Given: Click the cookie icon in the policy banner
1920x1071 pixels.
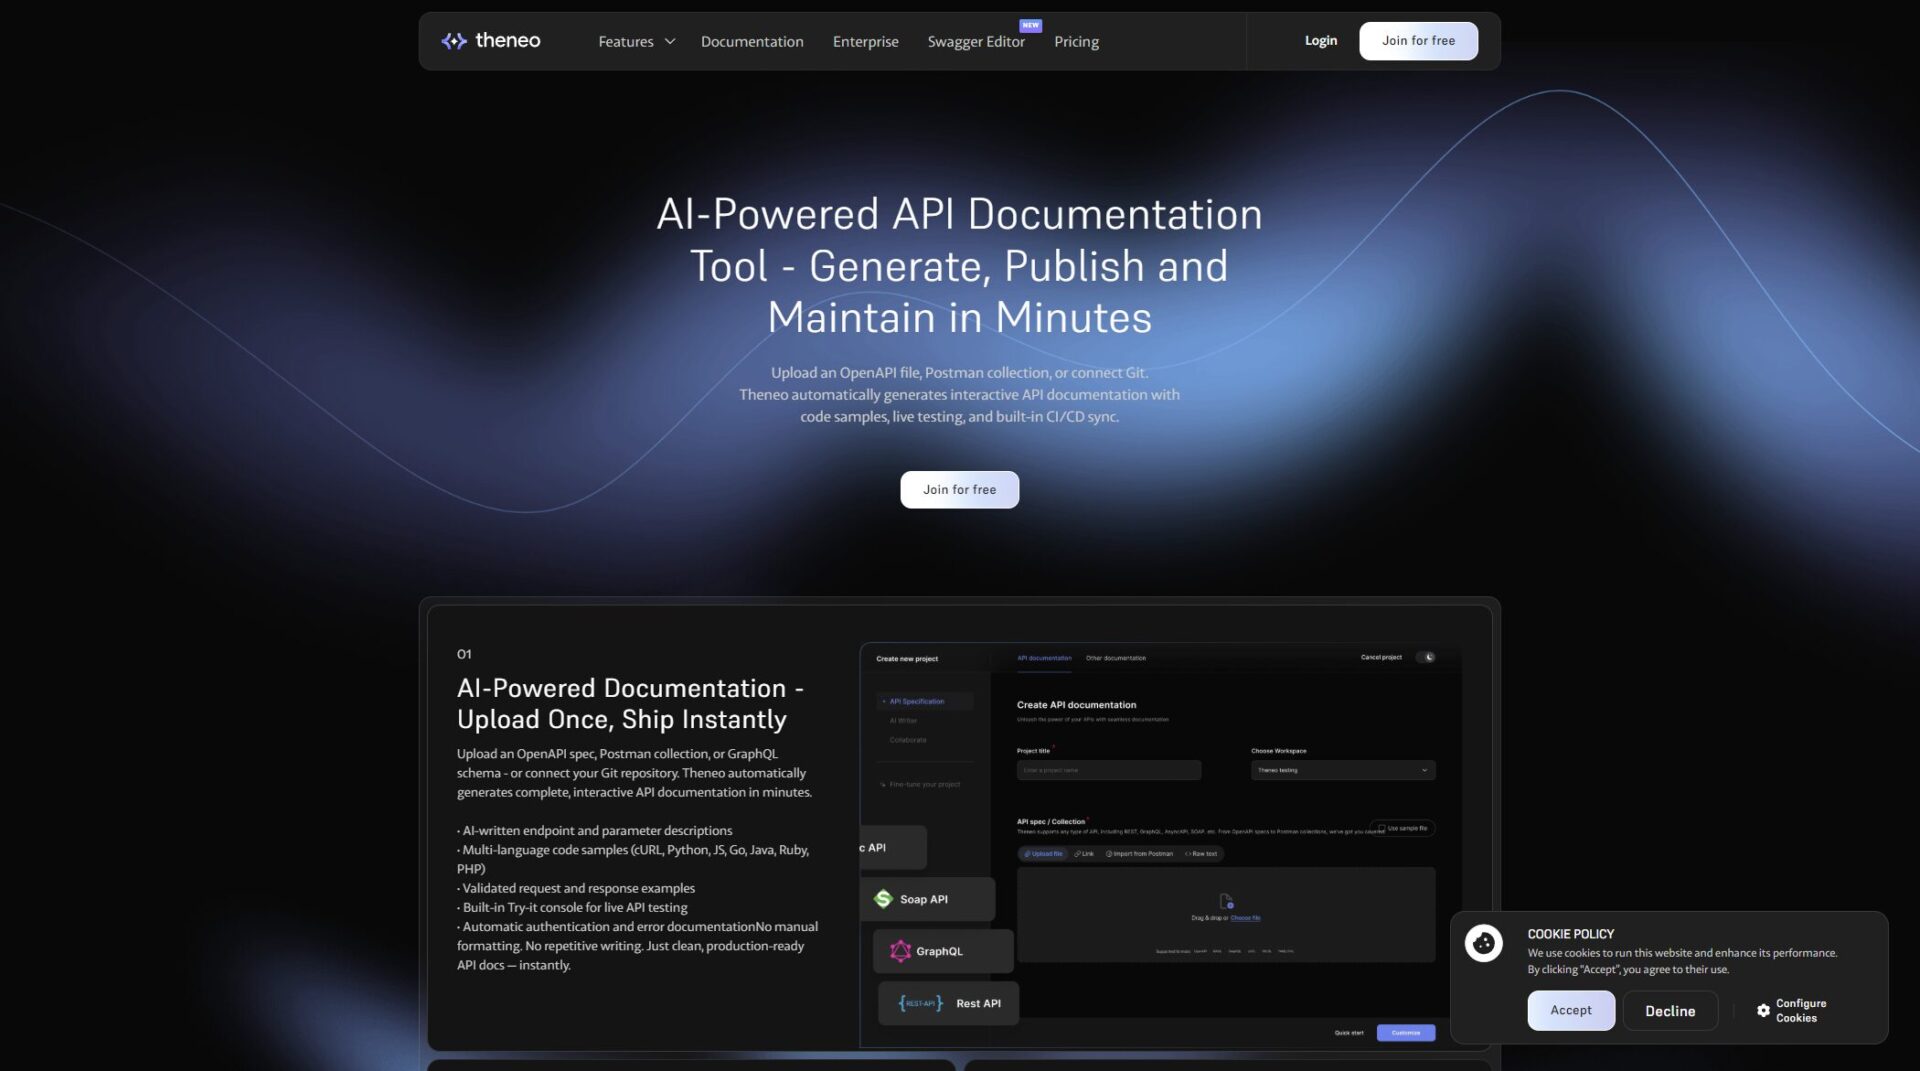Looking at the screenshot, I should pos(1483,943).
